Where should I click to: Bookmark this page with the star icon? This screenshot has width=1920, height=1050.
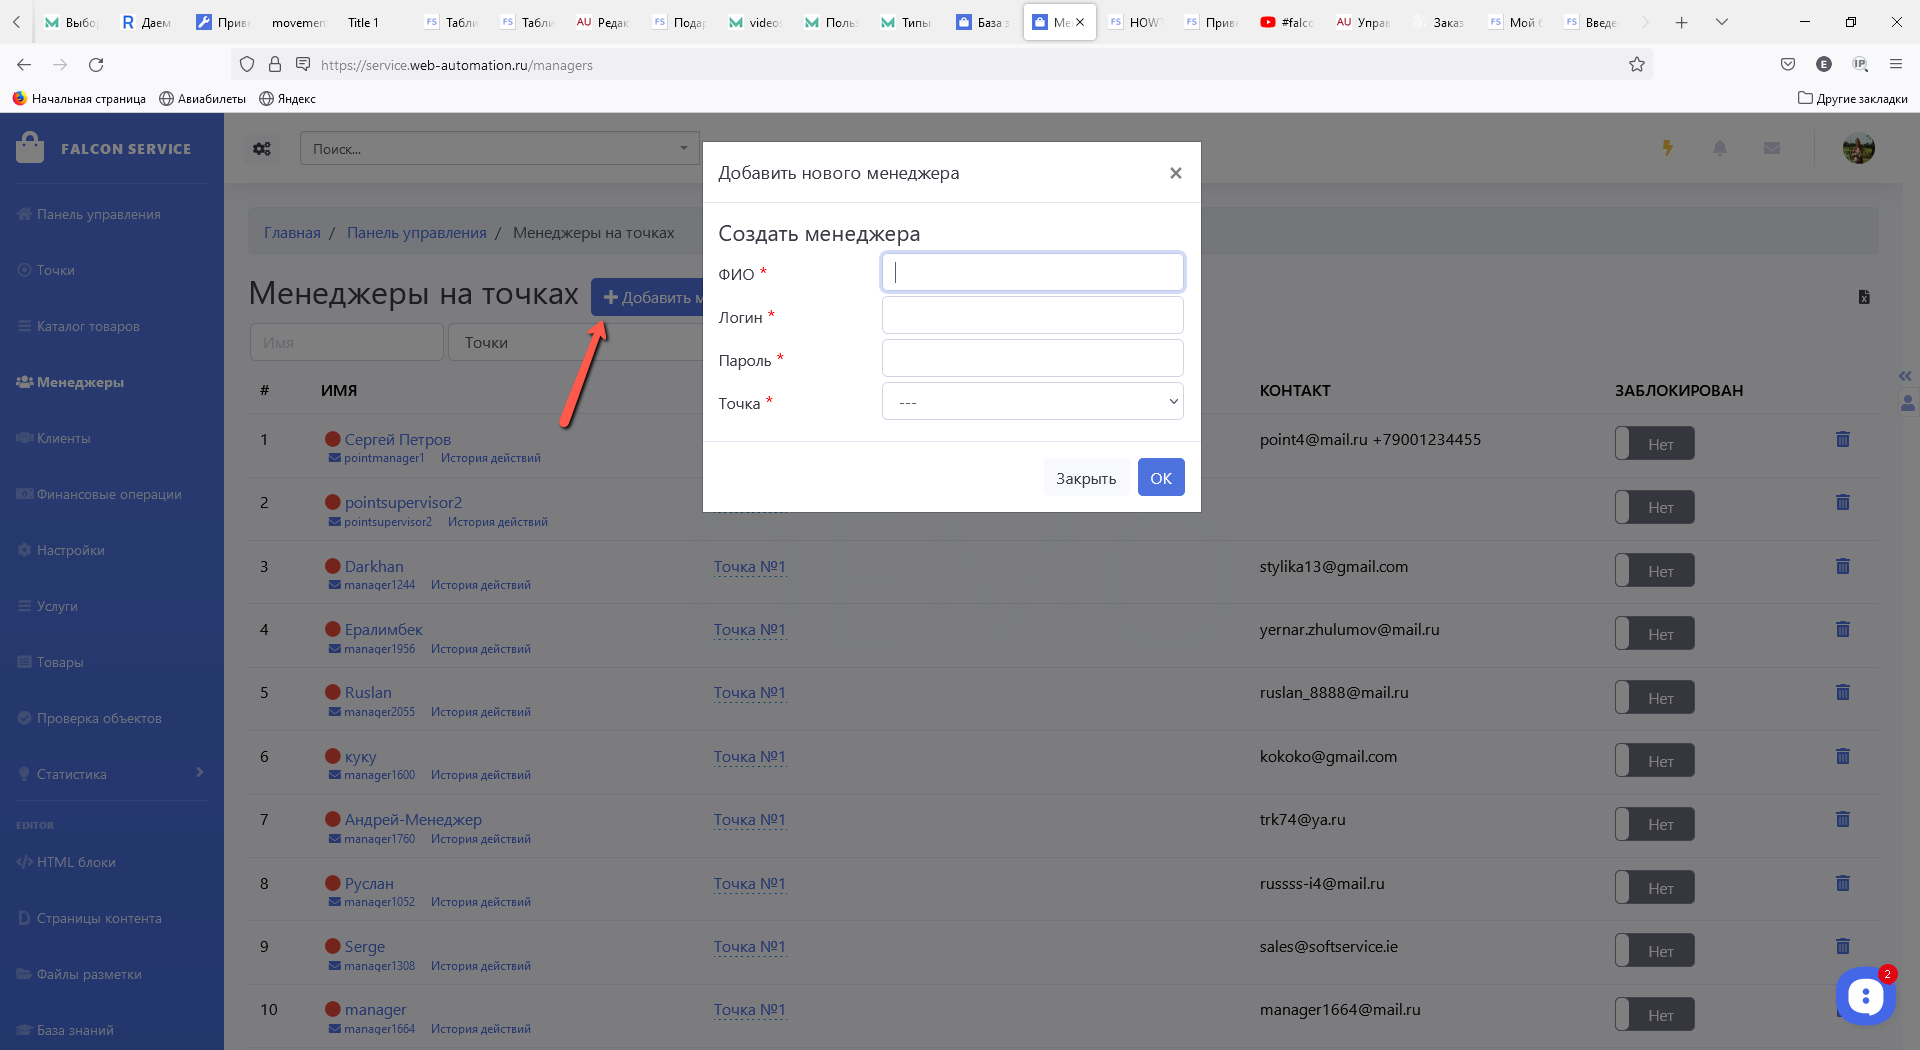(x=1636, y=65)
